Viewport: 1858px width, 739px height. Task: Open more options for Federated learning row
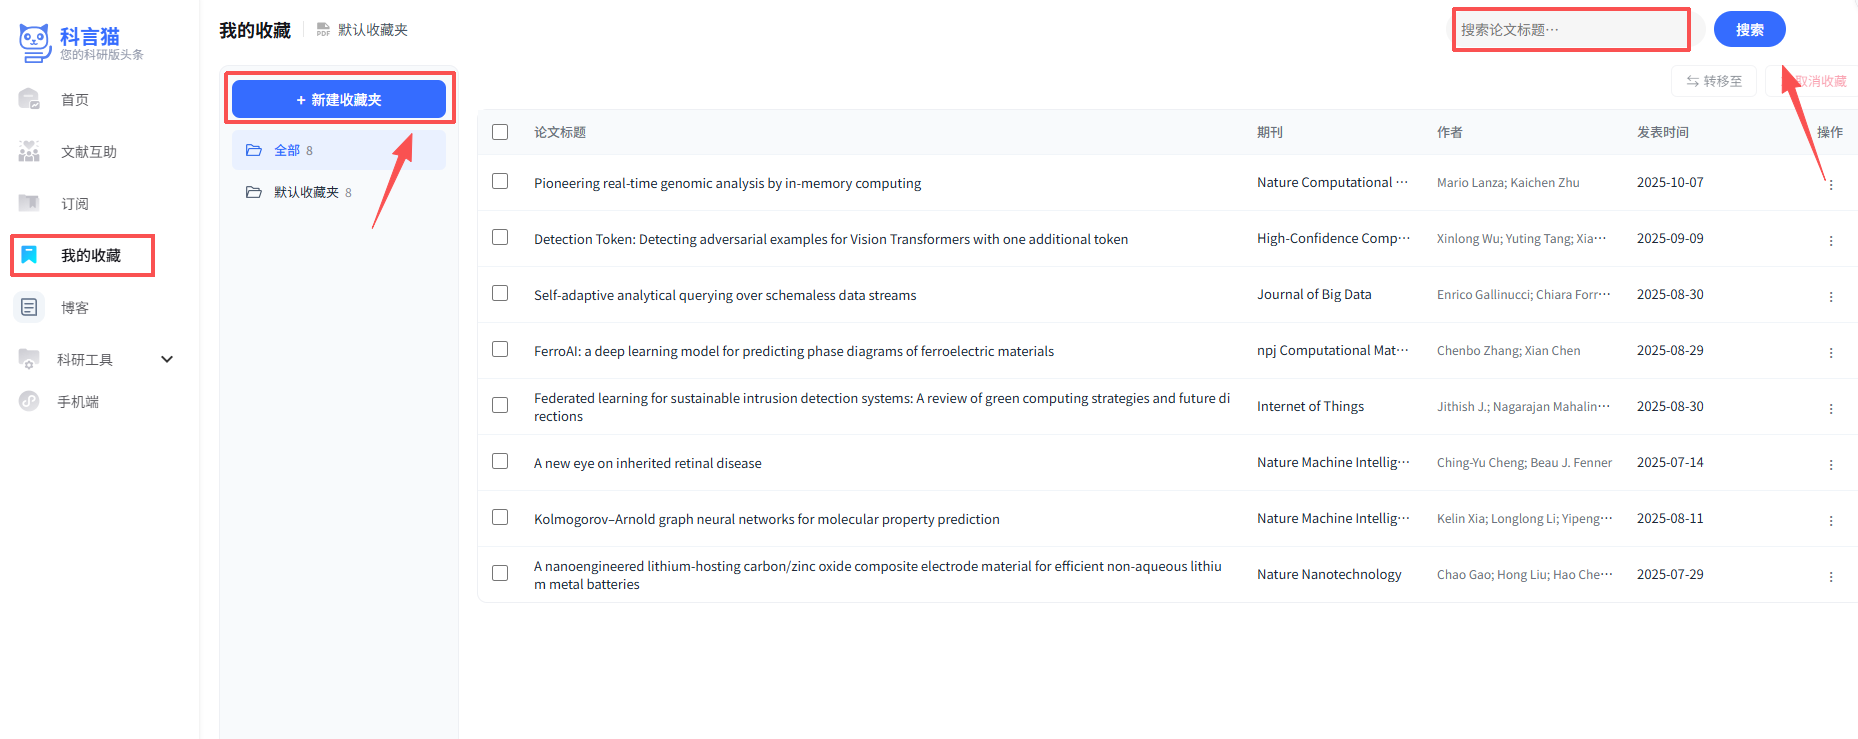coord(1831,409)
